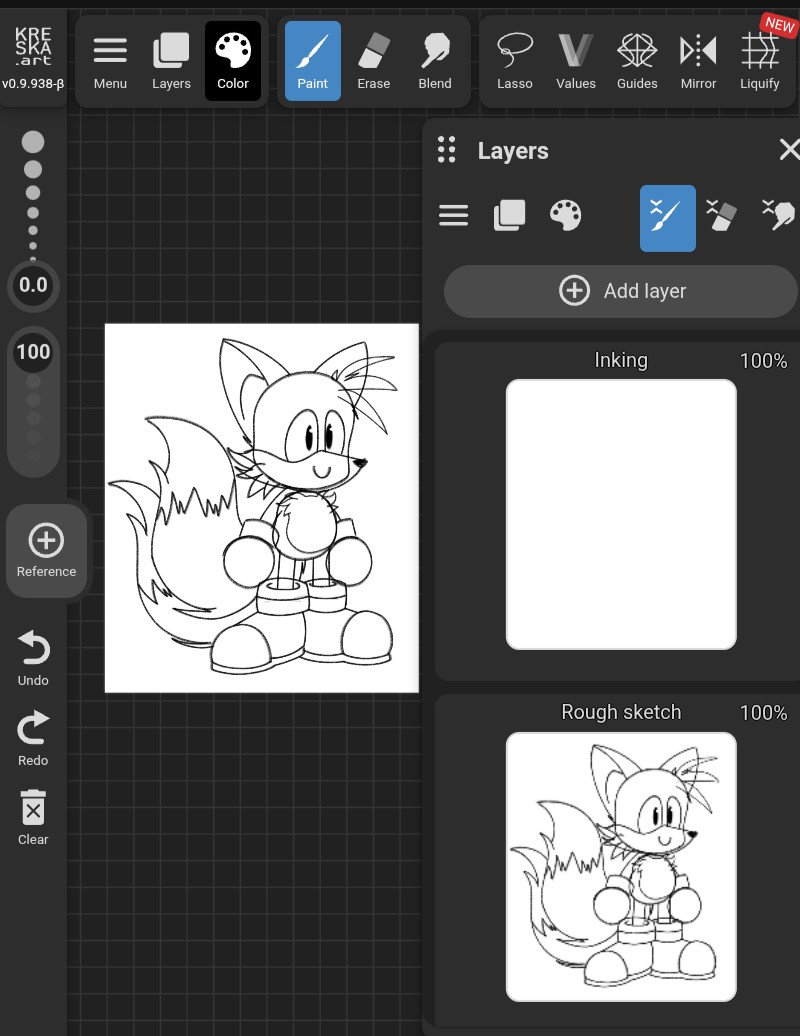The width and height of the screenshot is (800, 1036).
Task: Grab the Layers panel drag handle
Action: (447, 150)
